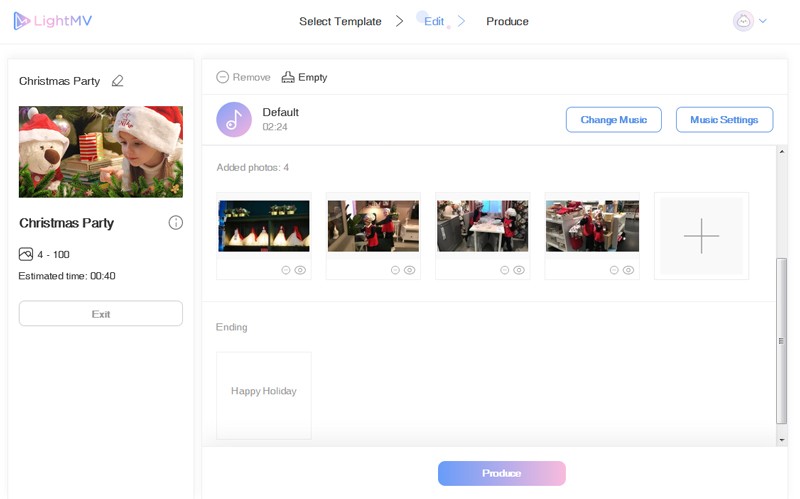Image resolution: width=800 pixels, height=499 pixels.
Task: Preview the first photo with eye icon
Action: coord(300,270)
